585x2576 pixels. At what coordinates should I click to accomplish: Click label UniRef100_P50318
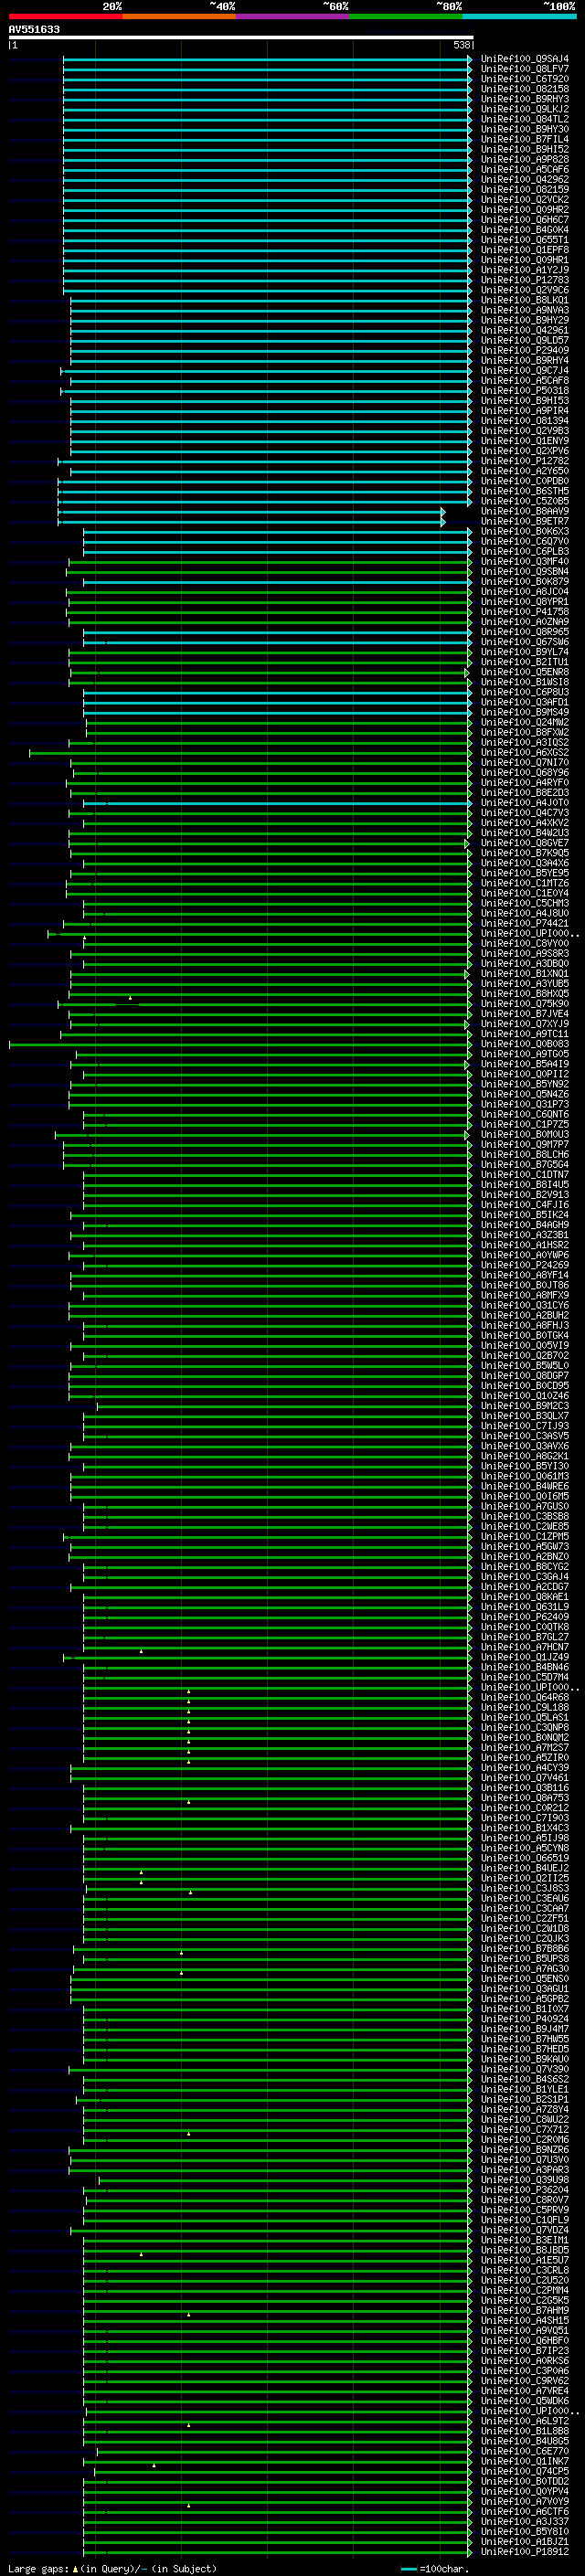[x=524, y=391]
